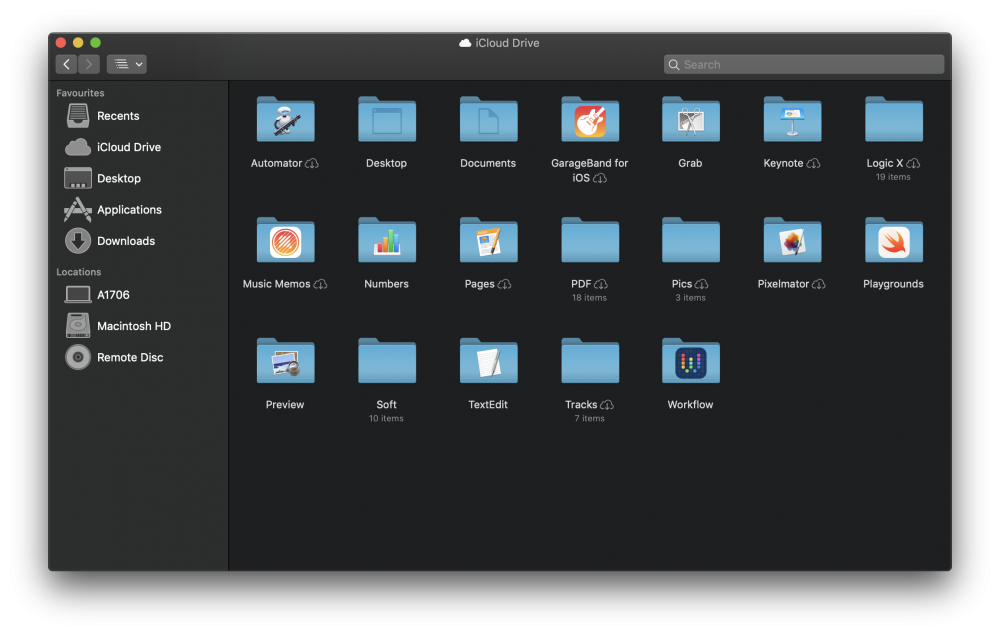
Task: Open the Logic X folder
Action: pyautogui.click(x=893, y=119)
